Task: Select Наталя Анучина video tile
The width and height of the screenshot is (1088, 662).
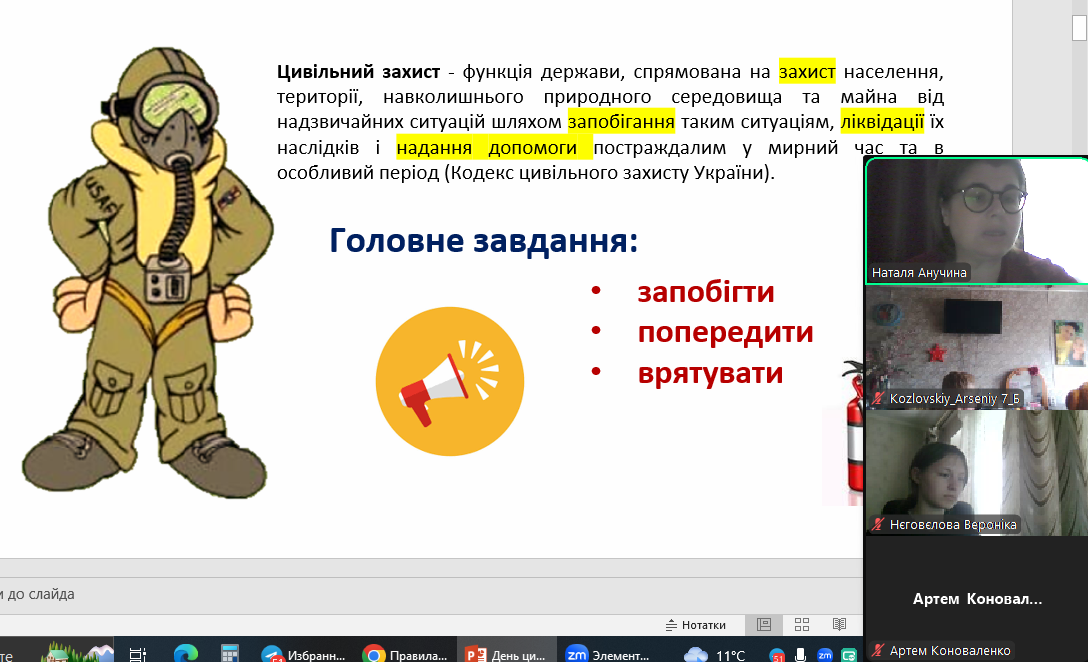Action: pos(975,220)
